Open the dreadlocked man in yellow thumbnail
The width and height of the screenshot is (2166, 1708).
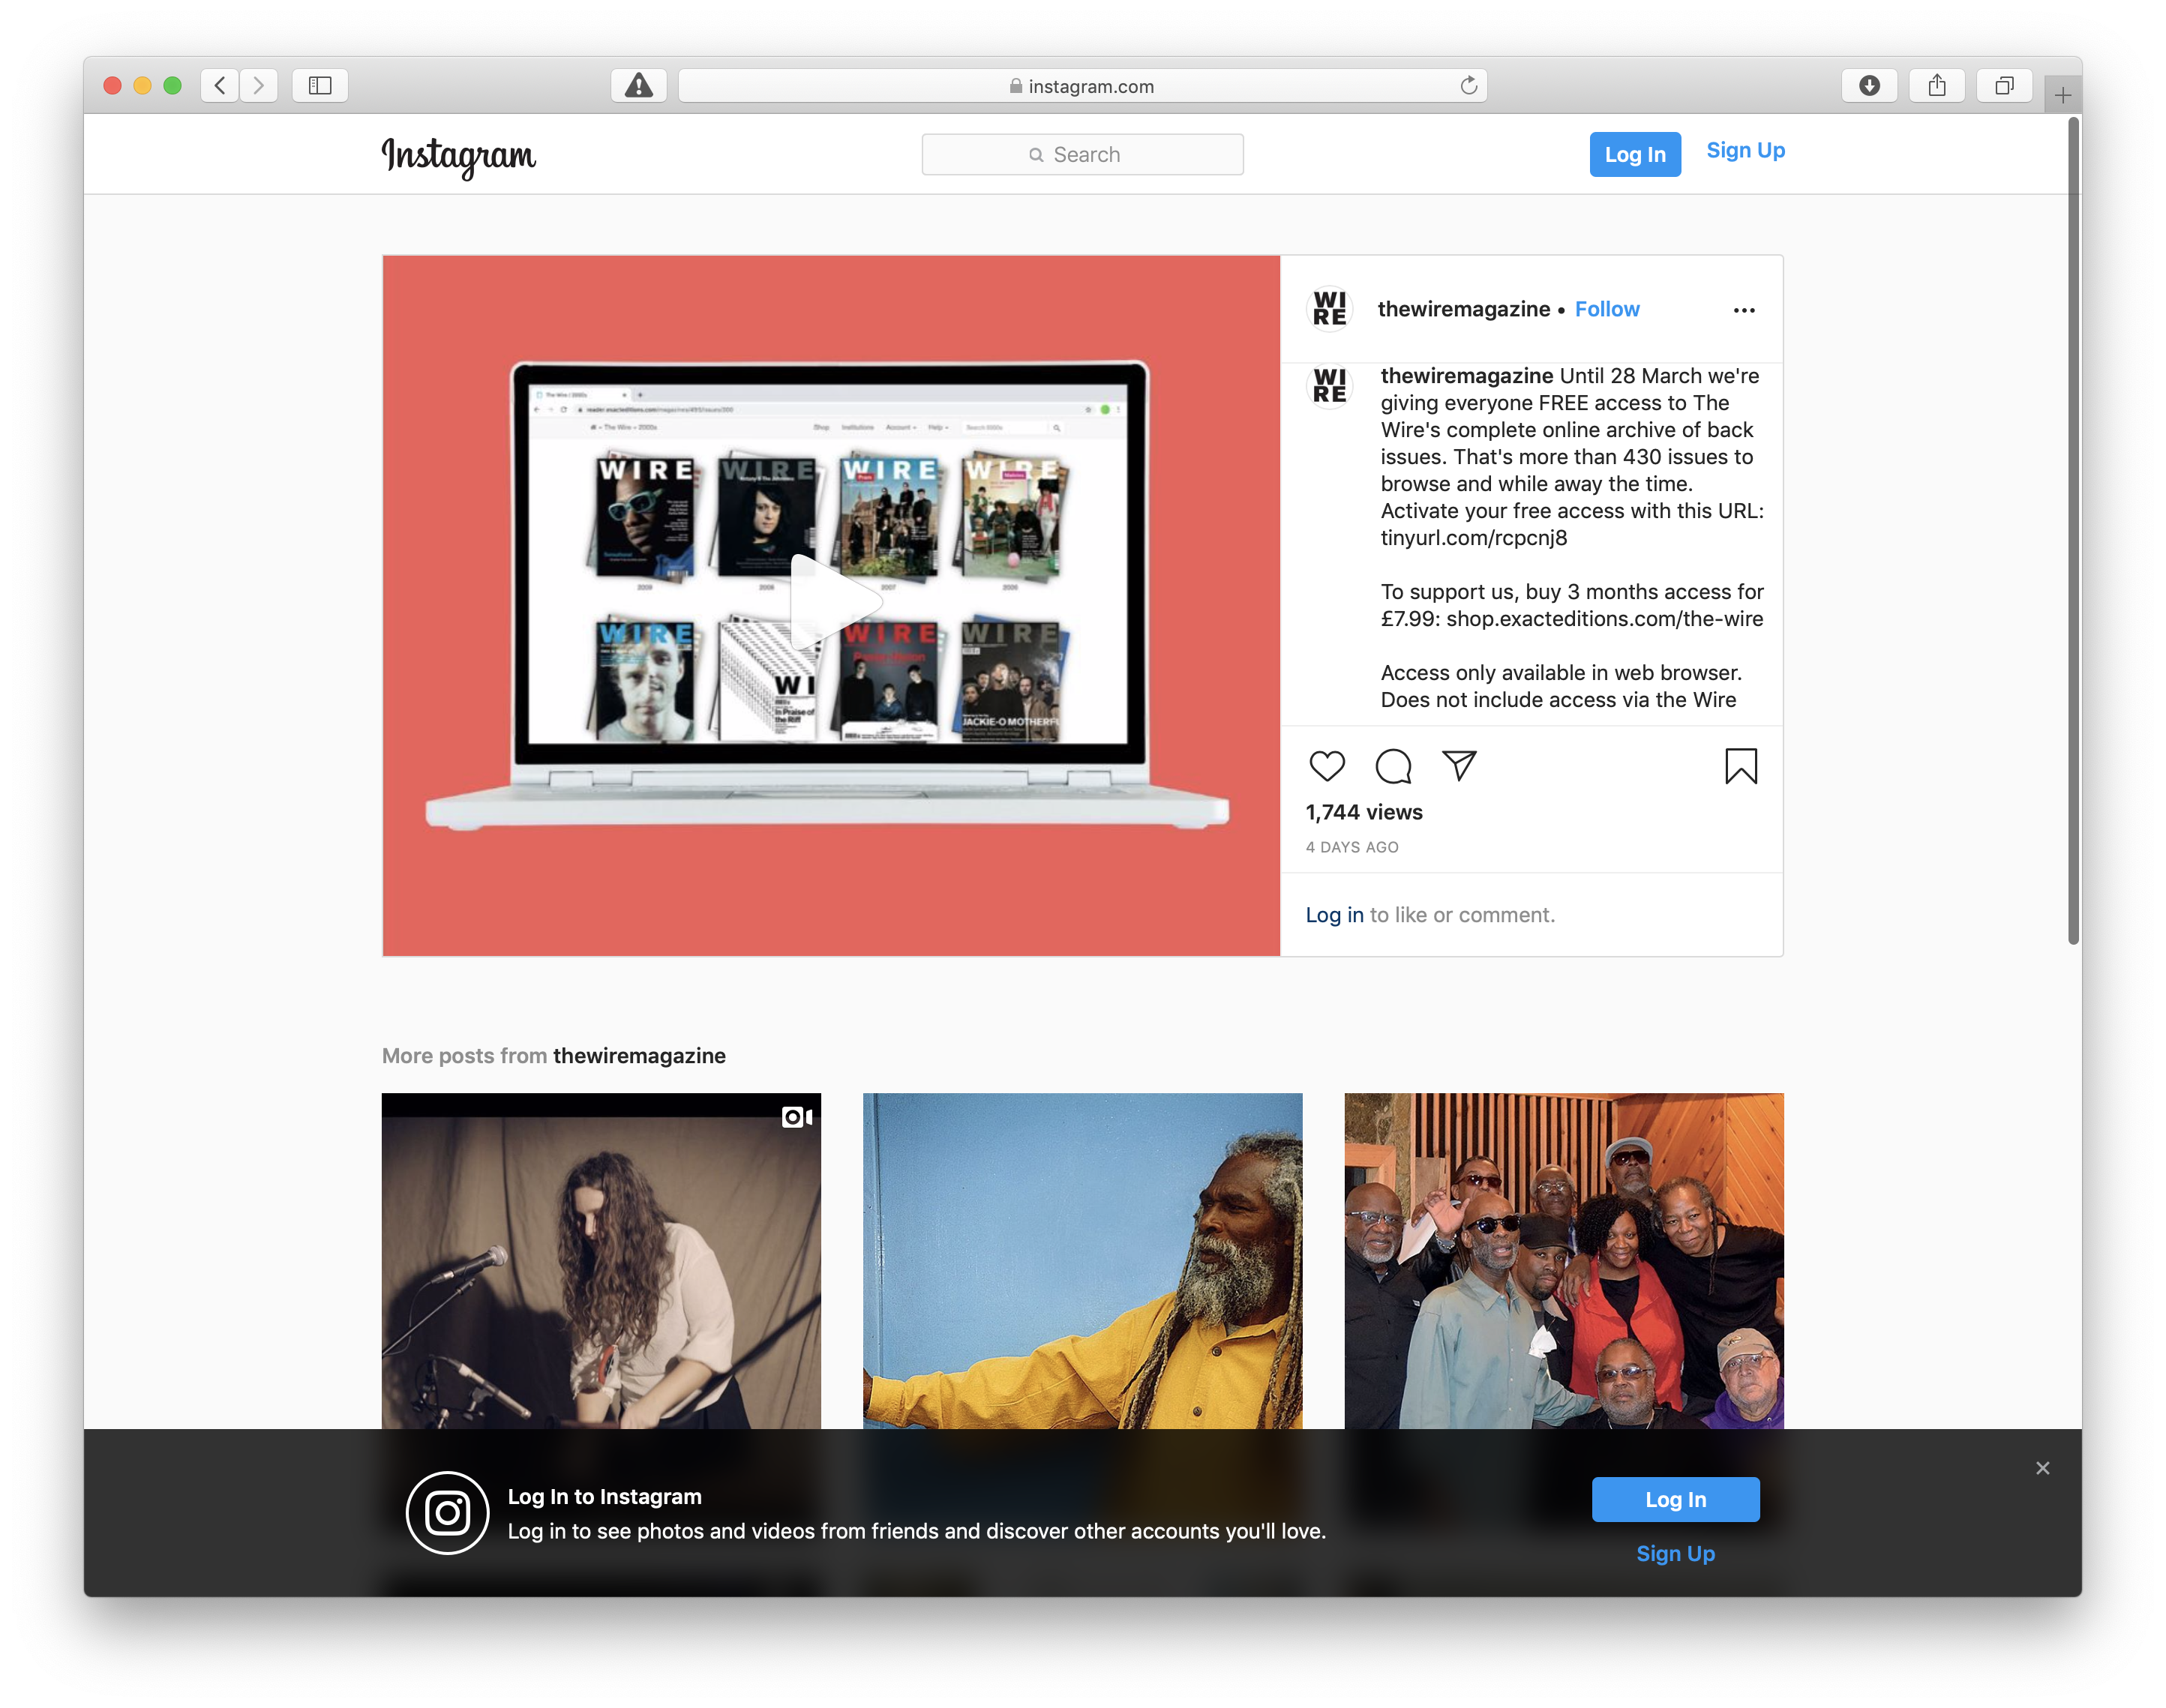click(x=1082, y=1260)
